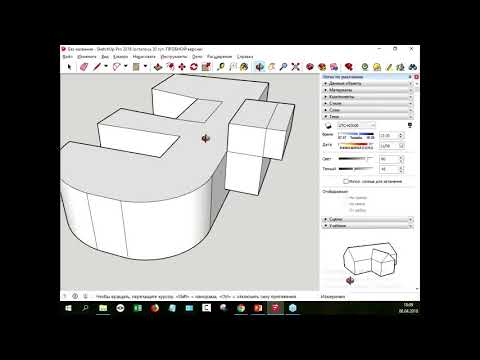This screenshot has height=360, width=480.
Task: Toggle the На земле checkbox
Action: coord(347,204)
